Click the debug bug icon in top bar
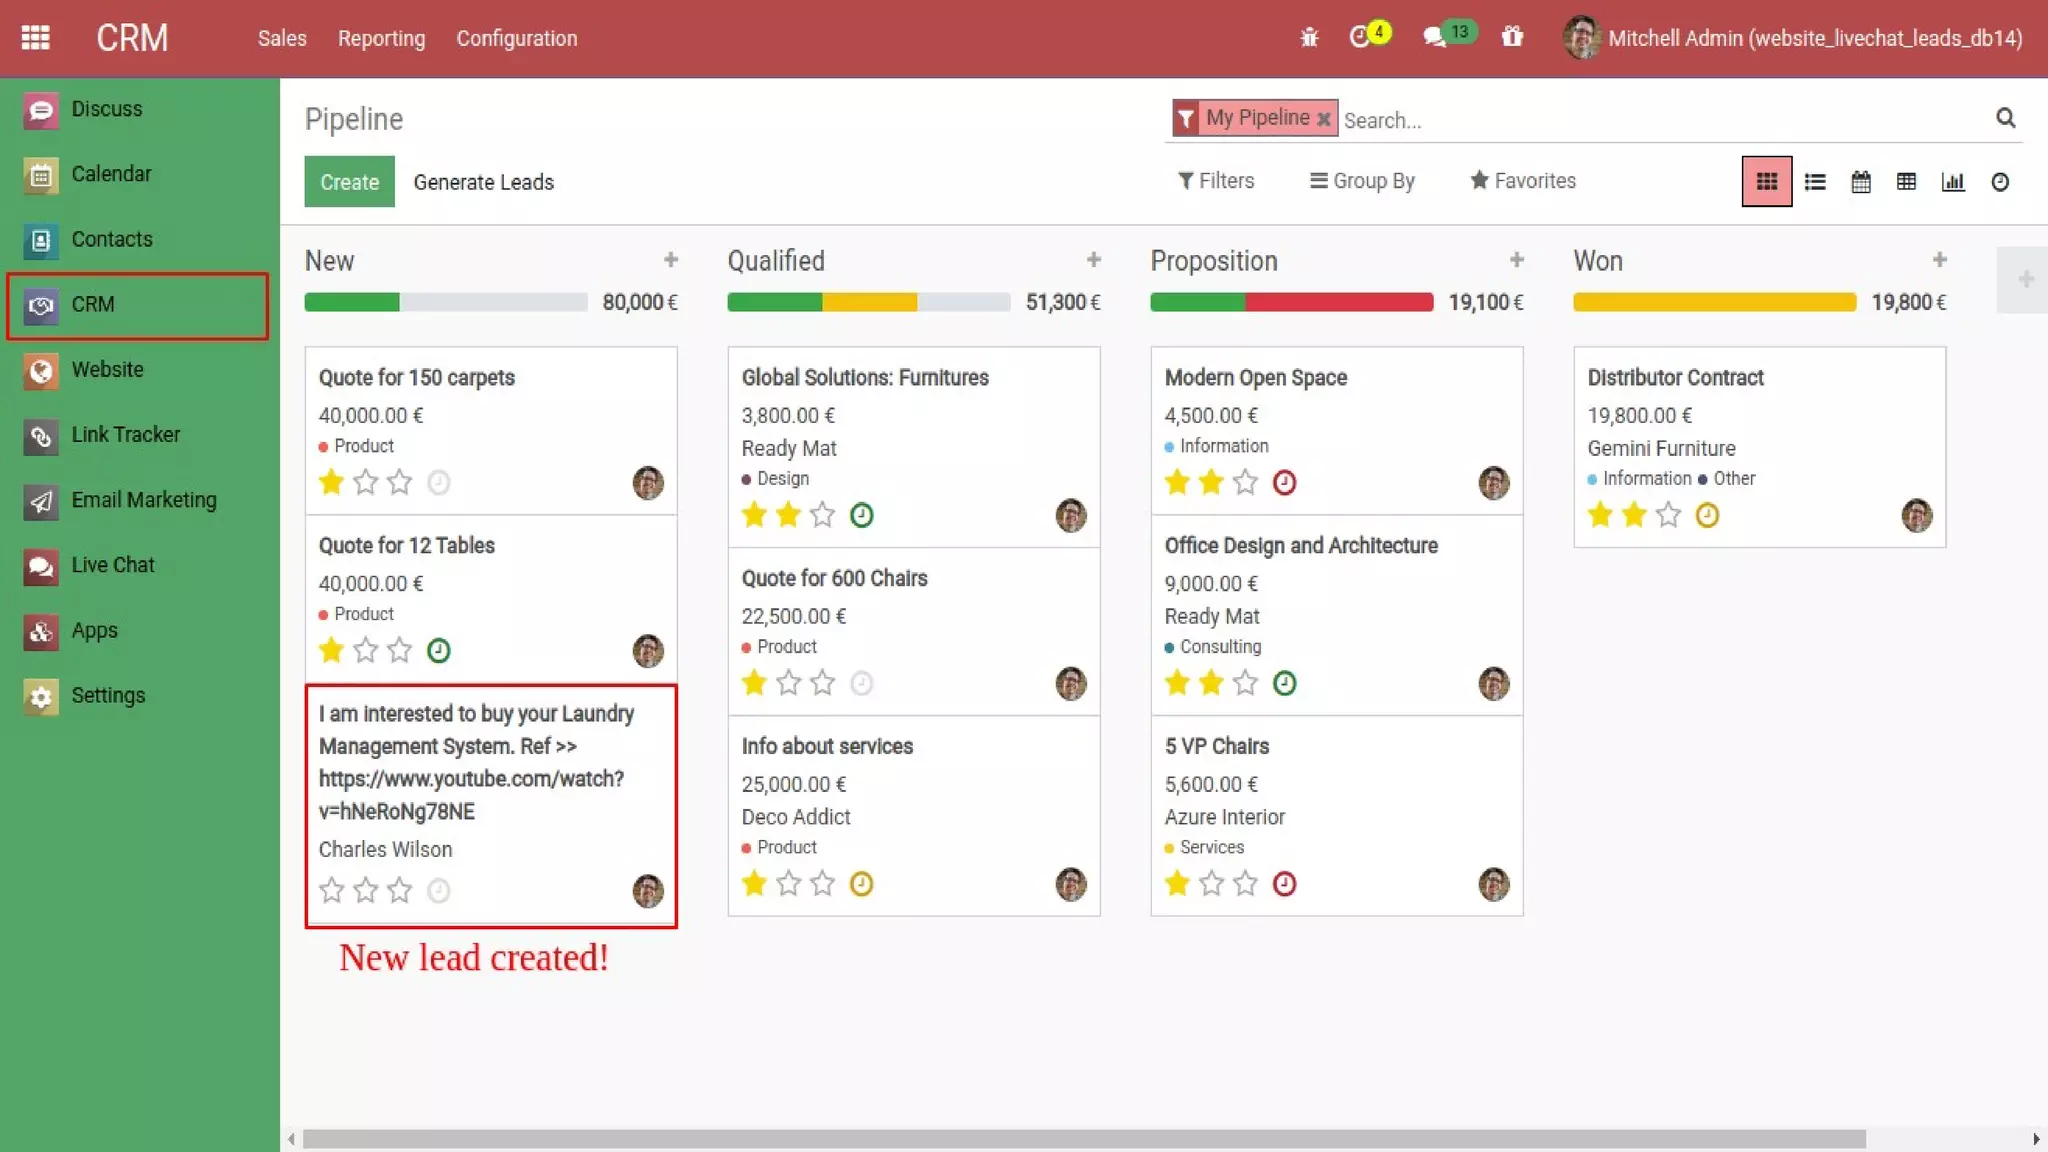Image resolution: width=2048 pixels, height=1152 pixels. click(1309, 38)
